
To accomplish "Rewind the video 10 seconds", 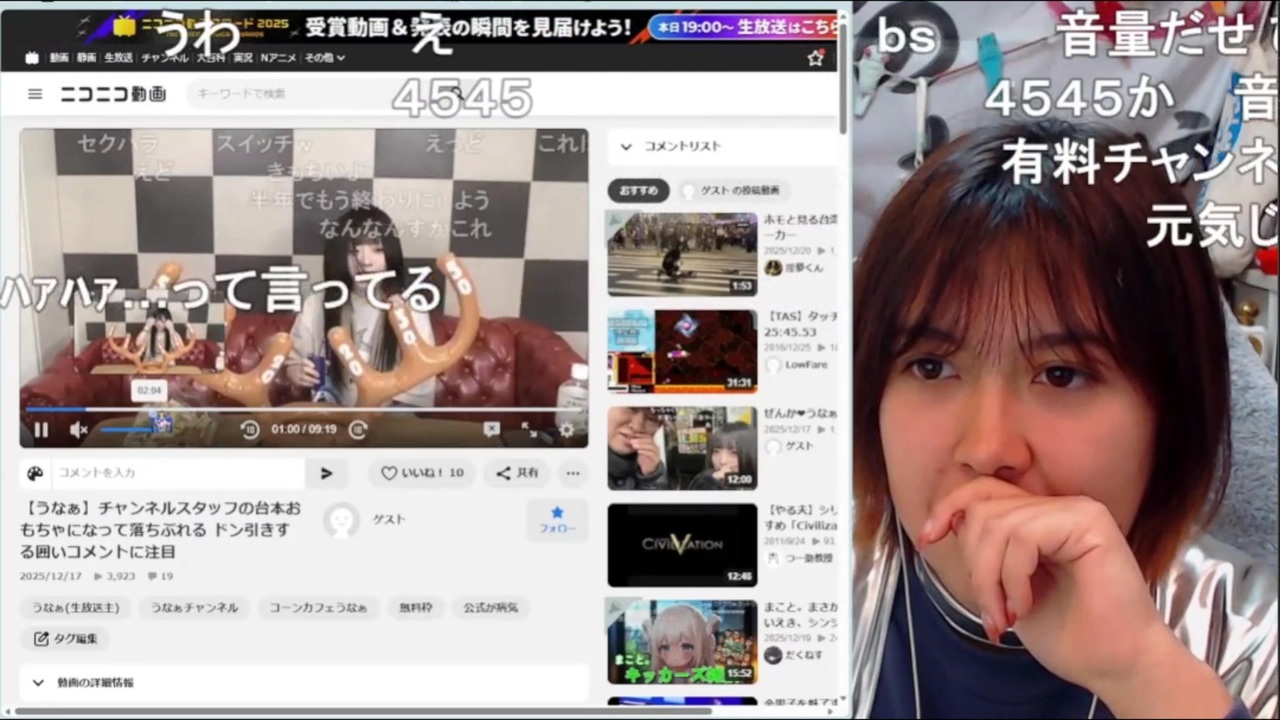I will (x=250, y=430).
